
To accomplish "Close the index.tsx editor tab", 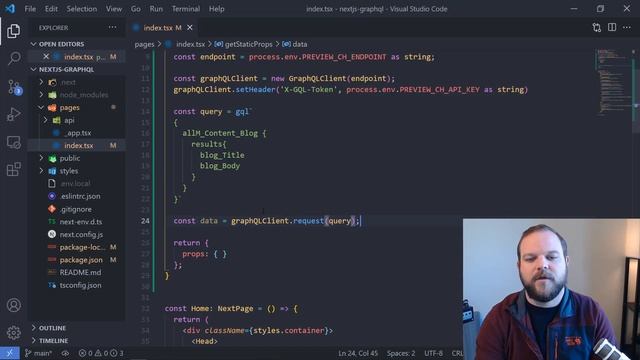I will 190,27.
